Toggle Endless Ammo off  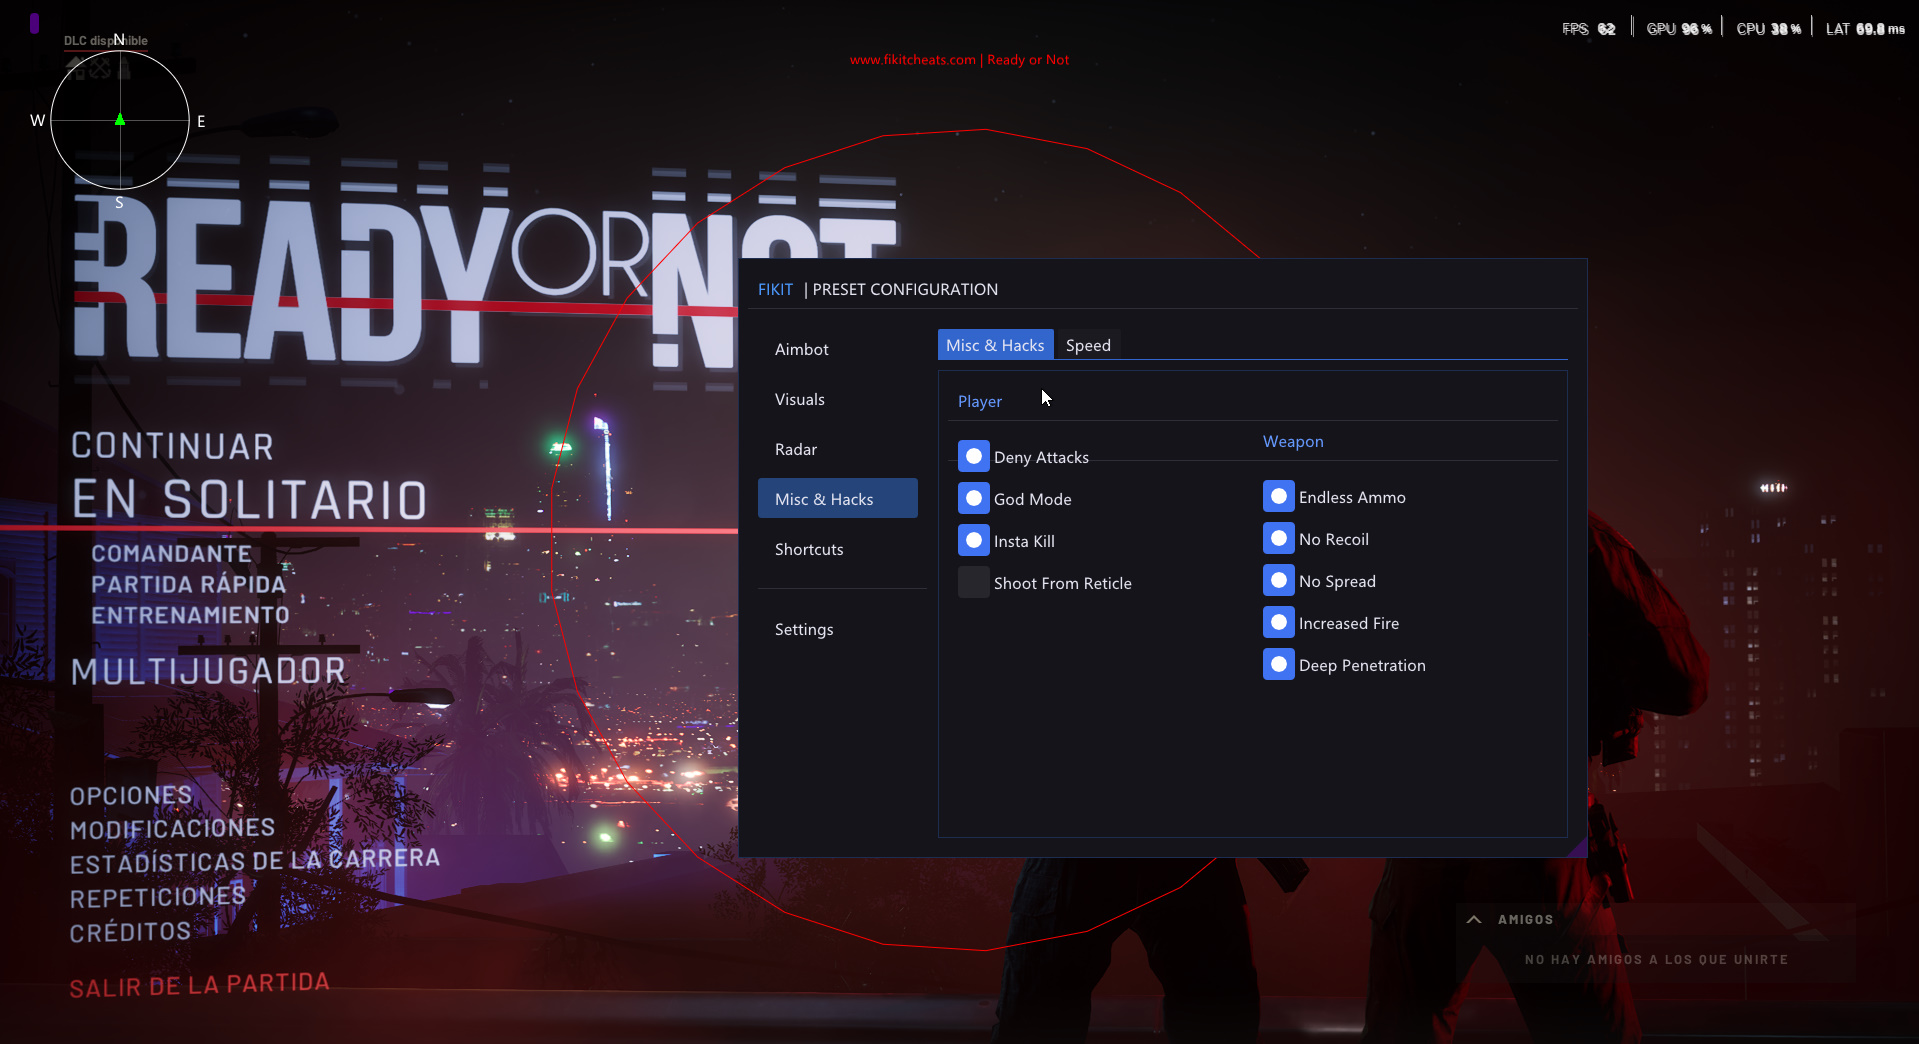click(x=1278, y=495)
